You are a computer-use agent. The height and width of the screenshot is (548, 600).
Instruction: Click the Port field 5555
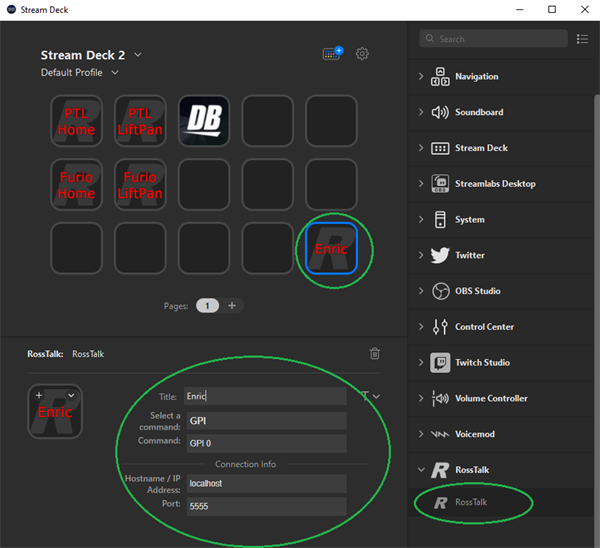pyautogui.click(x=266, y=506)
